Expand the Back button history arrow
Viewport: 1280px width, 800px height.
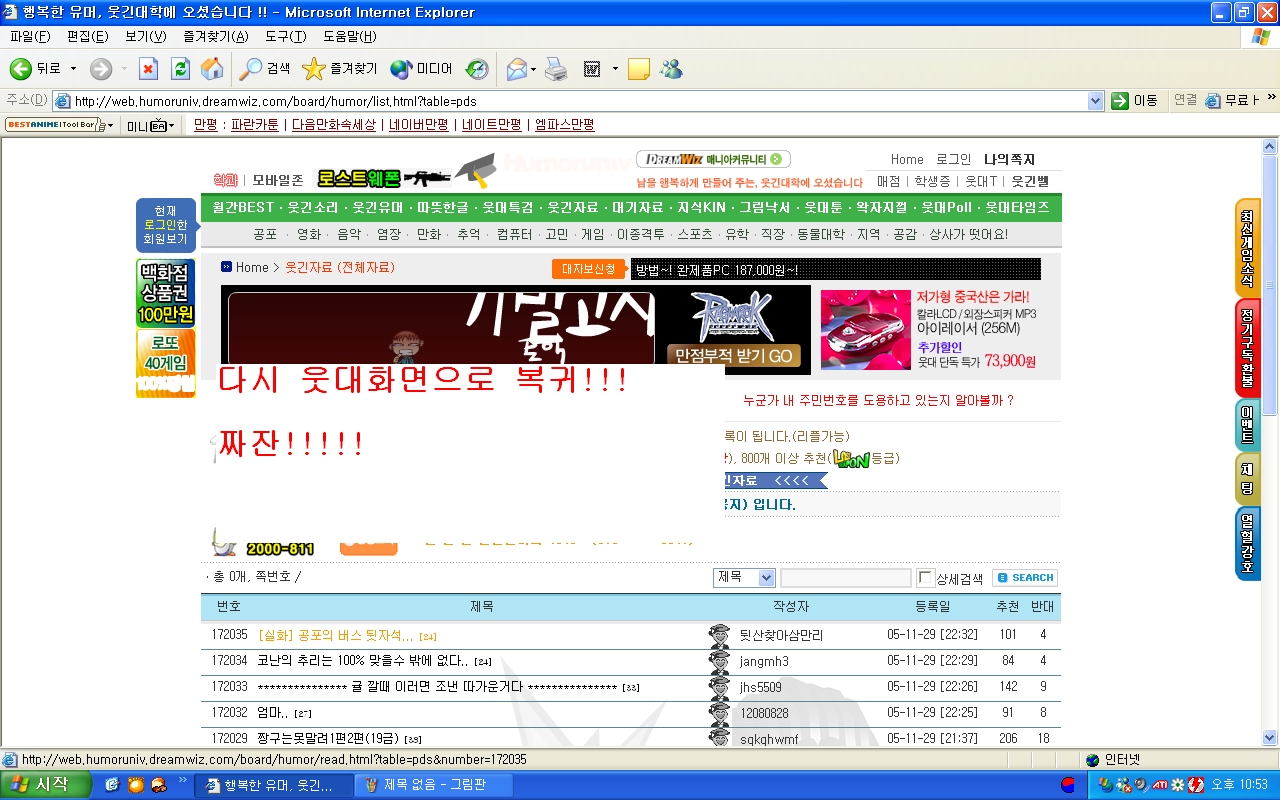coord(73,69)
